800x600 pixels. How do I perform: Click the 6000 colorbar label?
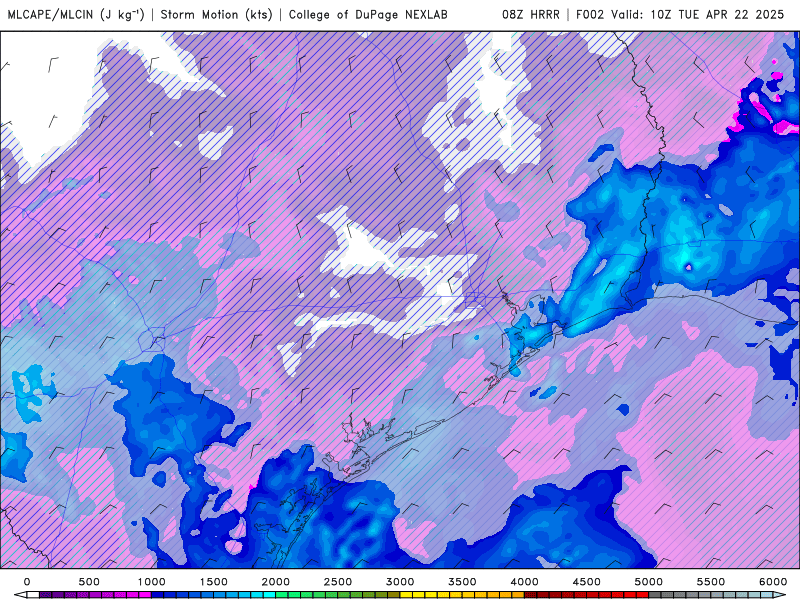click(x=773, y=582)
